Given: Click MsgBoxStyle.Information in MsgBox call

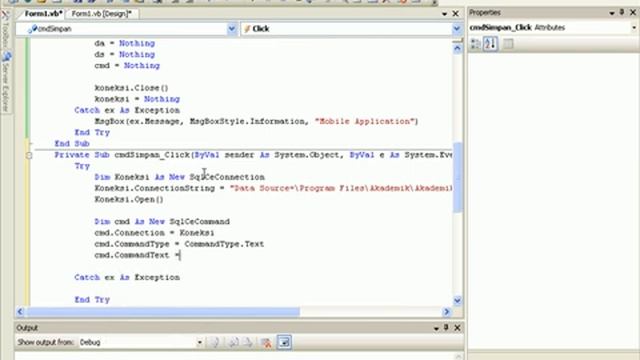Looking at the screenshot, I should click(x=247, y=121).
